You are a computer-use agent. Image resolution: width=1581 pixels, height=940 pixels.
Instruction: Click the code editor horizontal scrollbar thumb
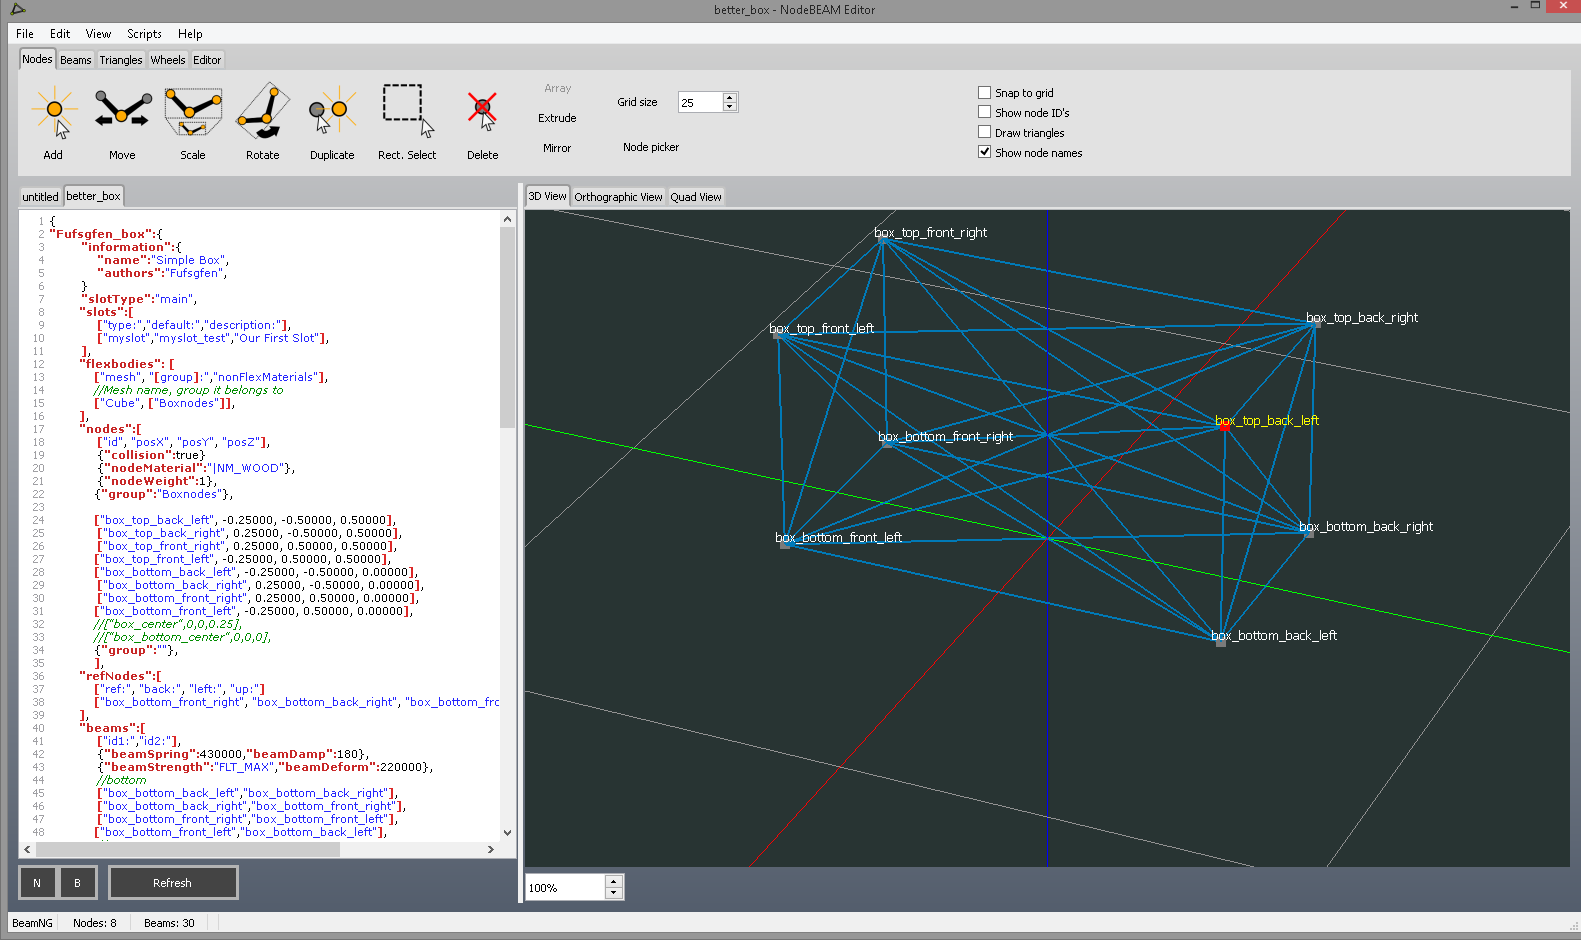tap(190, 849)
